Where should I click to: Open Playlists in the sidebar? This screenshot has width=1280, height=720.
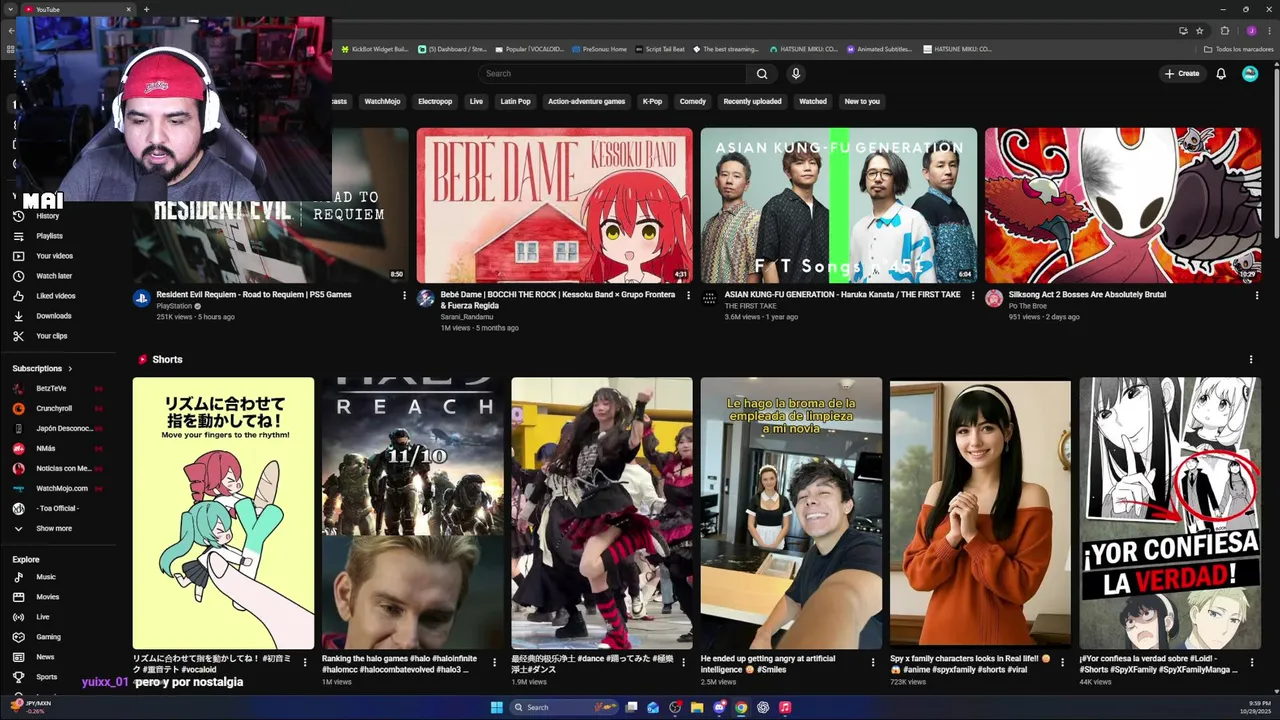click(49, 236)
